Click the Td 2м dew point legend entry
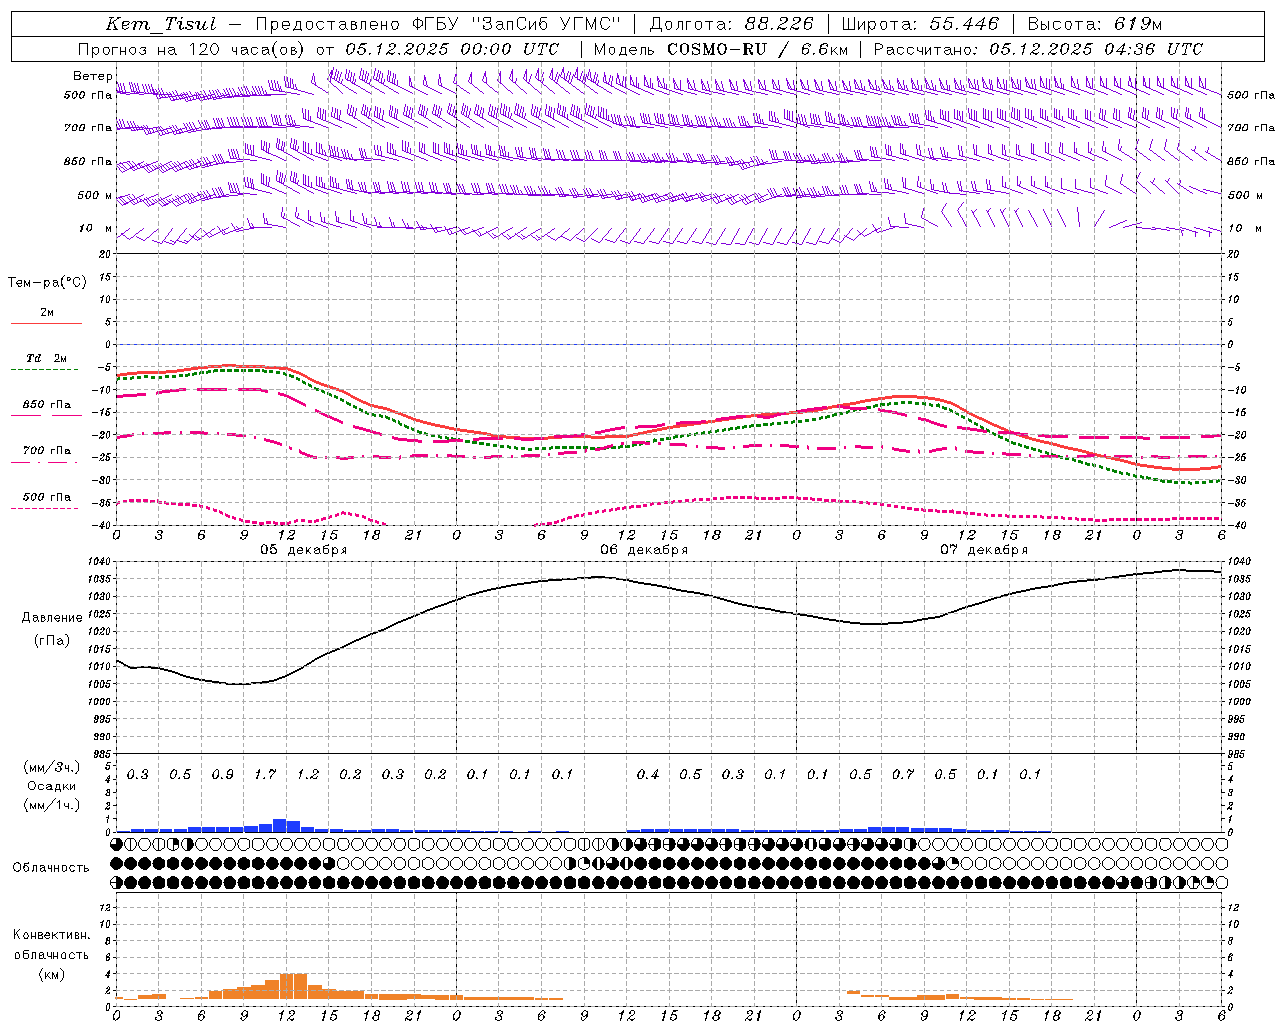 (47, 358)
